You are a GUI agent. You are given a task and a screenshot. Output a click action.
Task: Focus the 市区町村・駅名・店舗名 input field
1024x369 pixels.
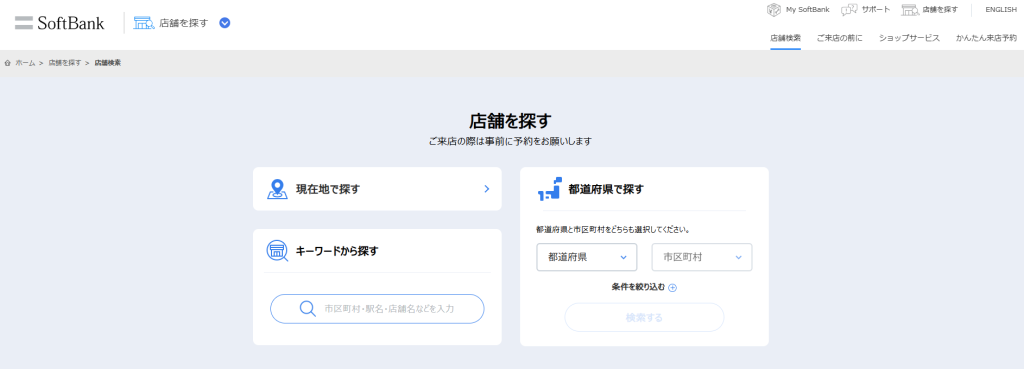pos(377,309)
